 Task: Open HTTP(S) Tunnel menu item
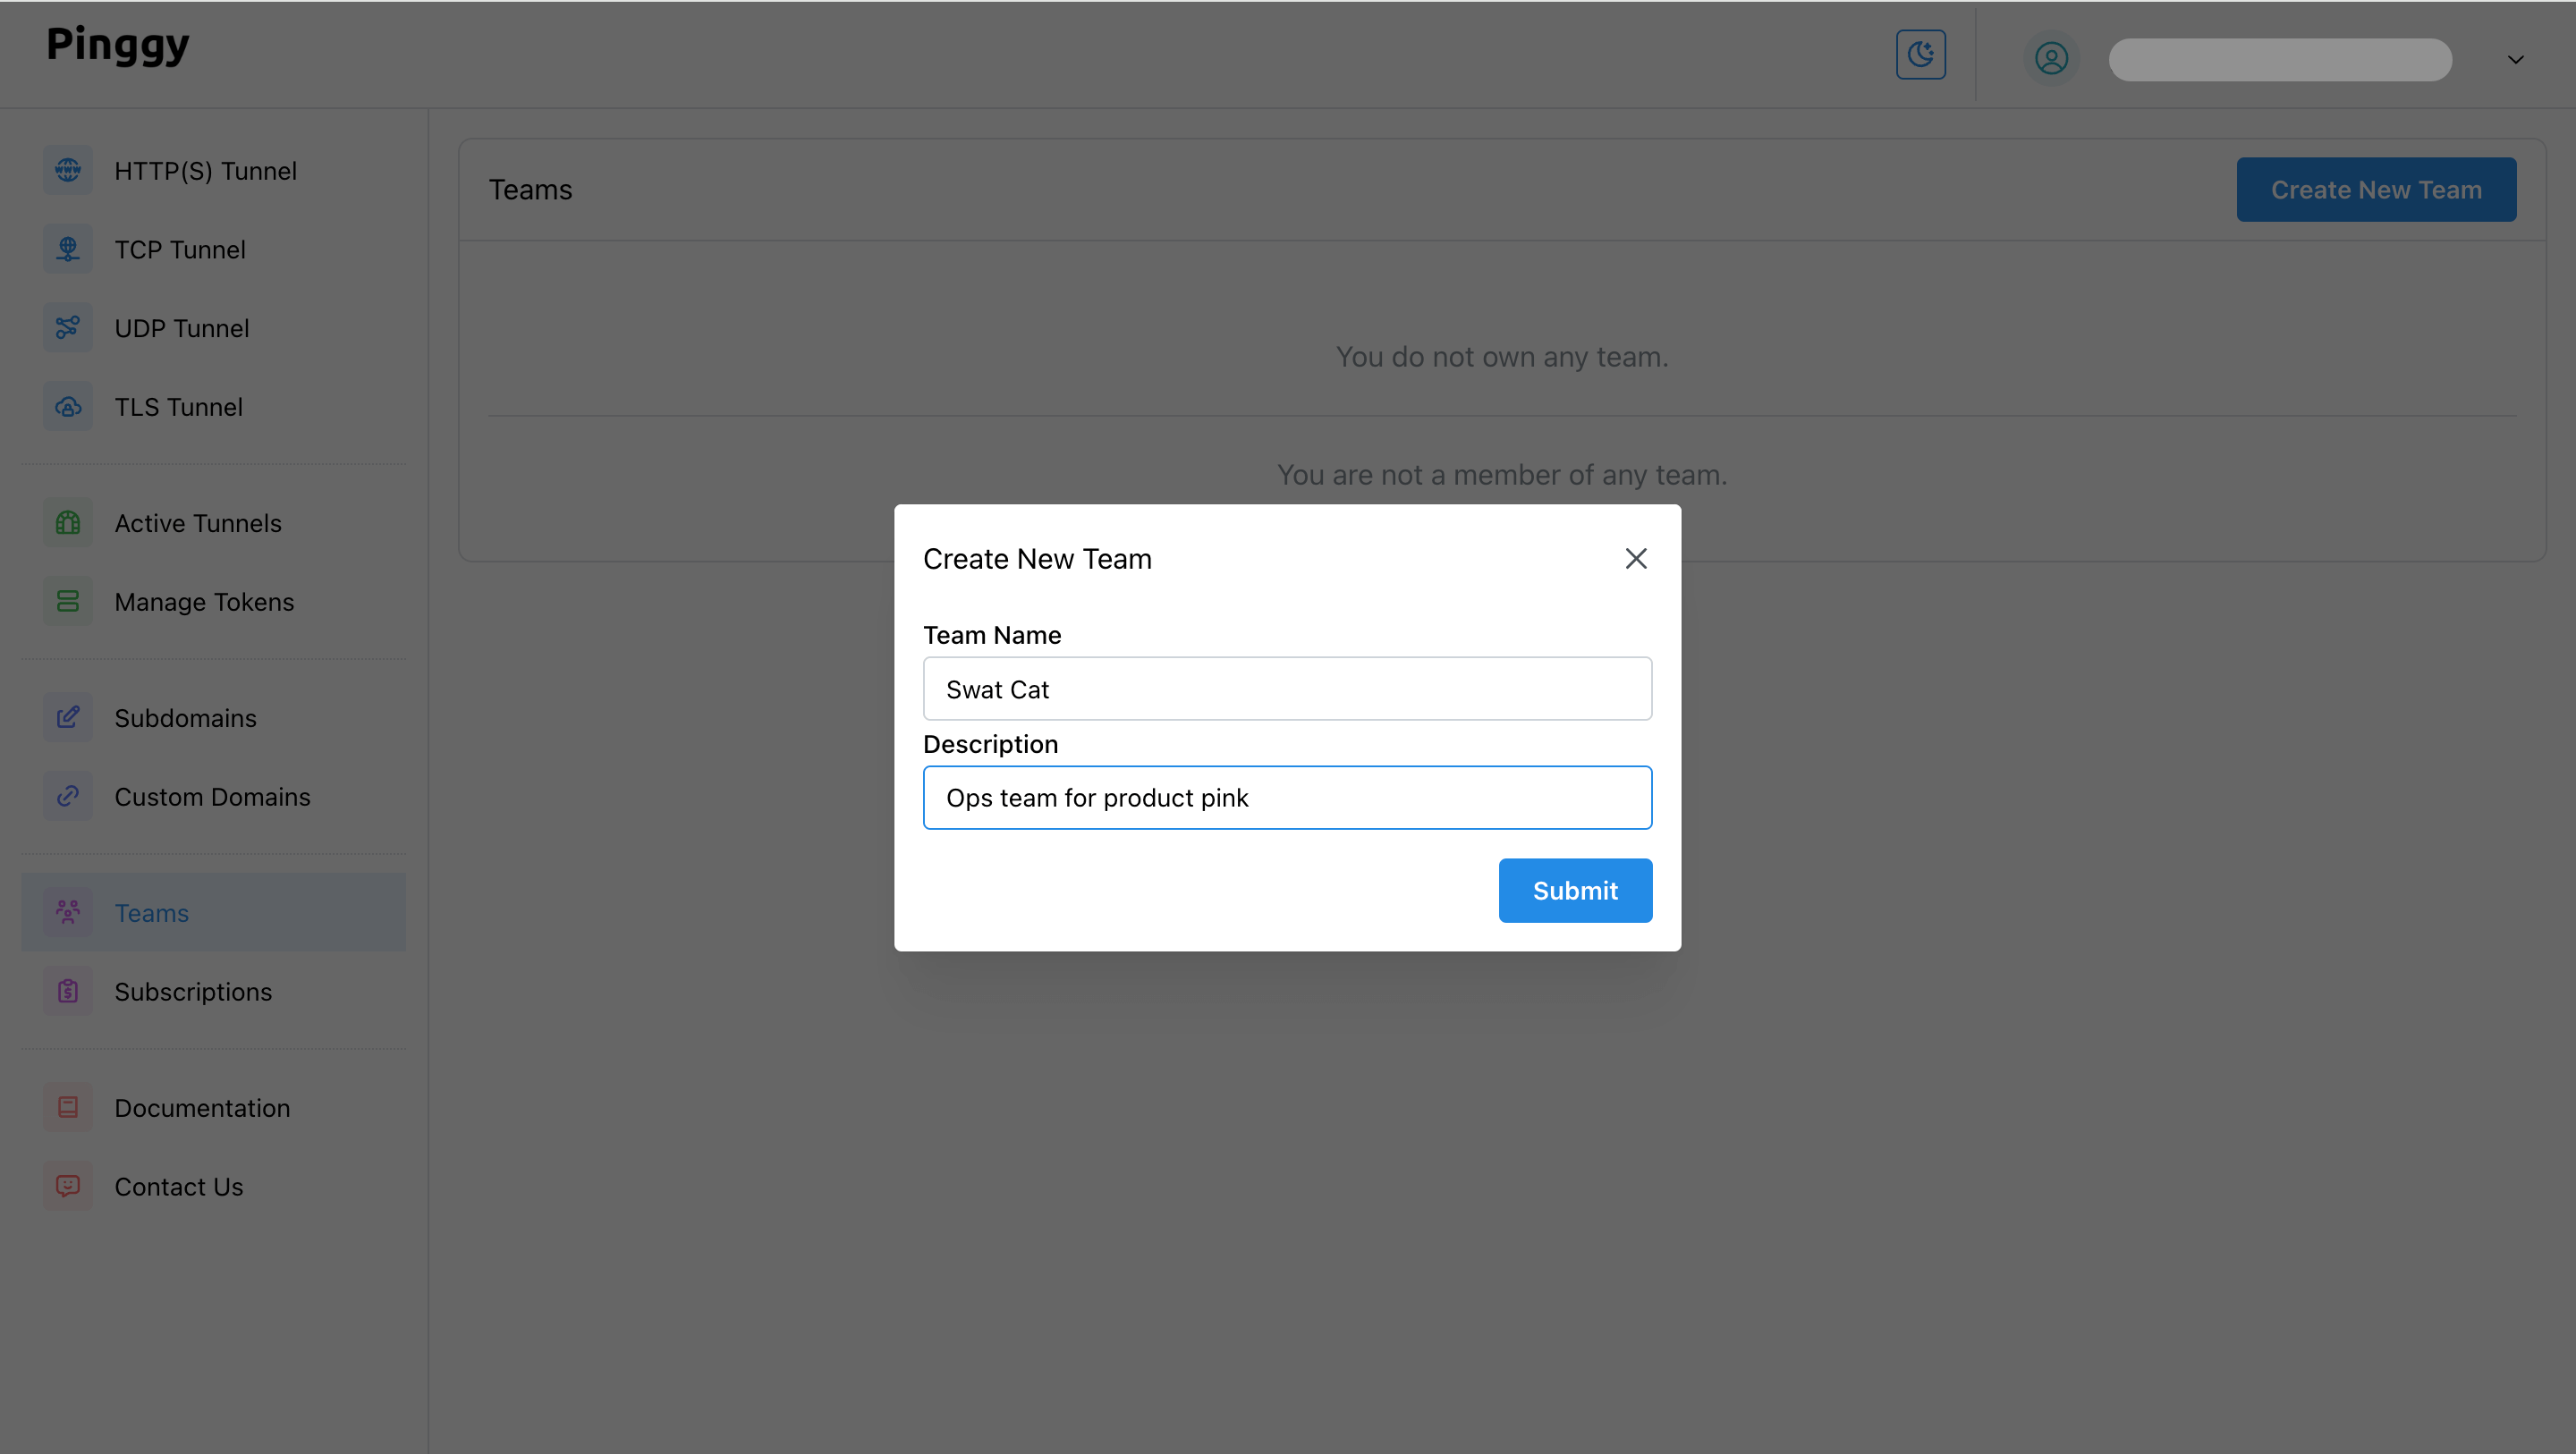click(x=214, y=171)
